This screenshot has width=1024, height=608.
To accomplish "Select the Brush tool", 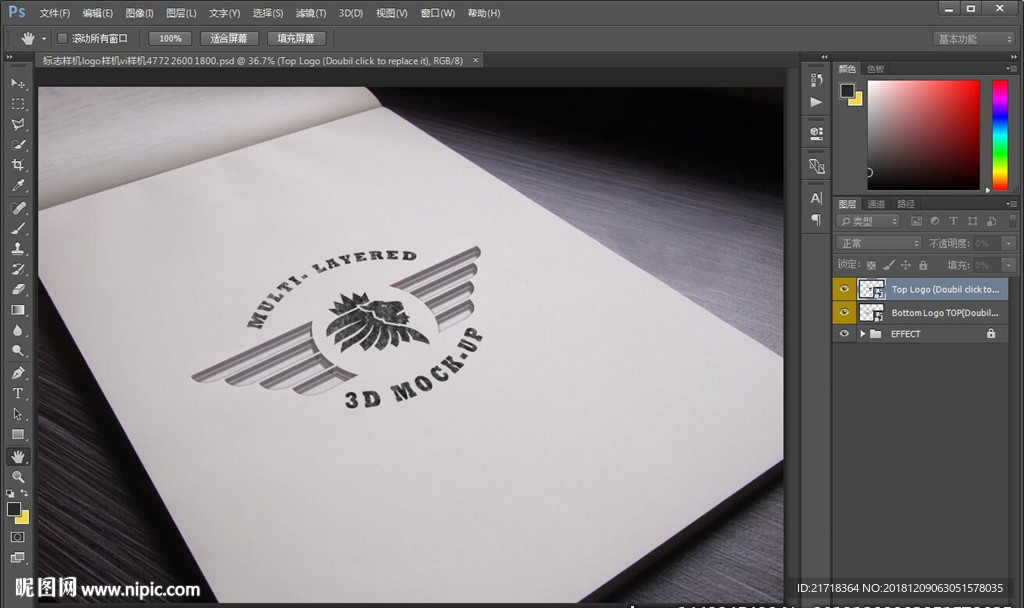I will [x=18, y=228].
